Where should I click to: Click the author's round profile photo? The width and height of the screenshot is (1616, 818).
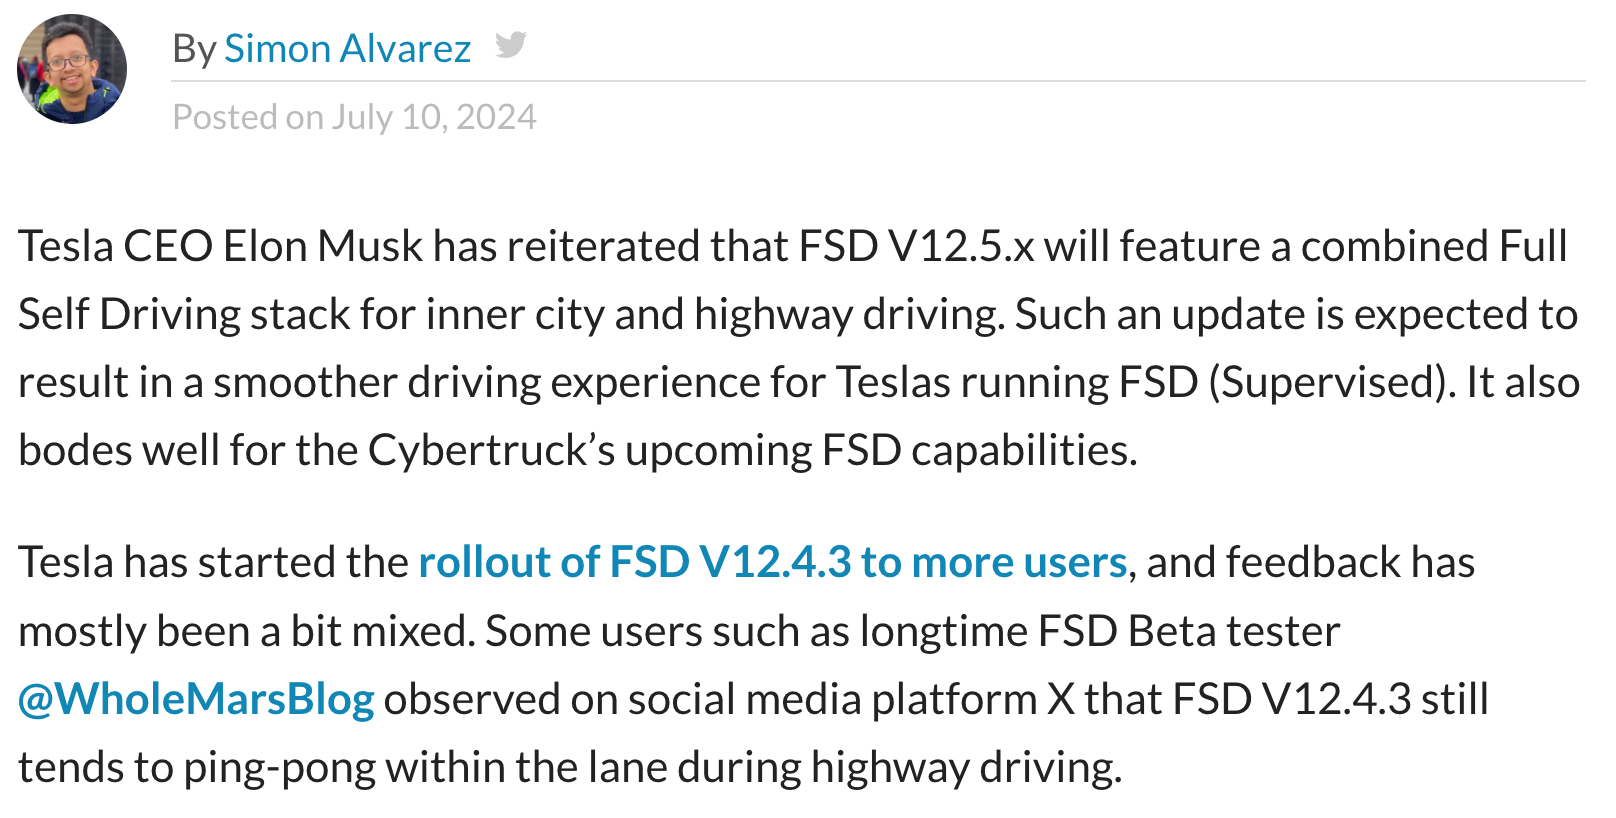tap(72, 69)
